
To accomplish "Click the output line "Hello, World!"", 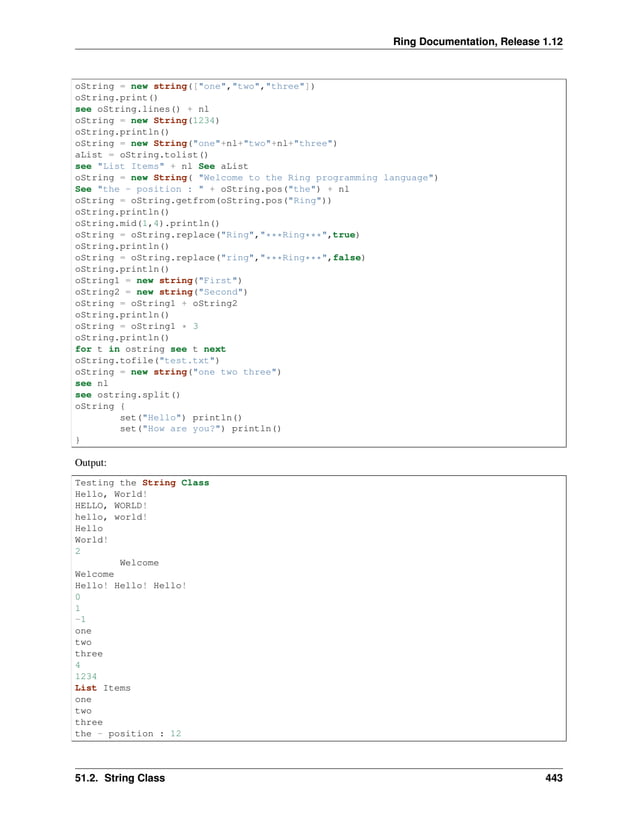I will [x=111, y=495].
